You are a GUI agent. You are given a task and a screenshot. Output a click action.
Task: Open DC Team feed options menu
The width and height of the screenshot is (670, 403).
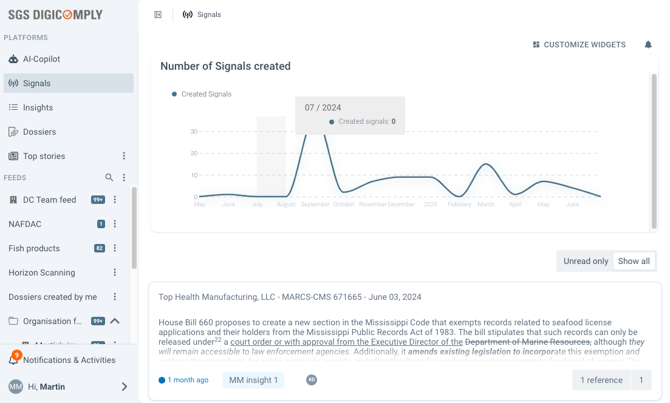click(x=115, y=200)
